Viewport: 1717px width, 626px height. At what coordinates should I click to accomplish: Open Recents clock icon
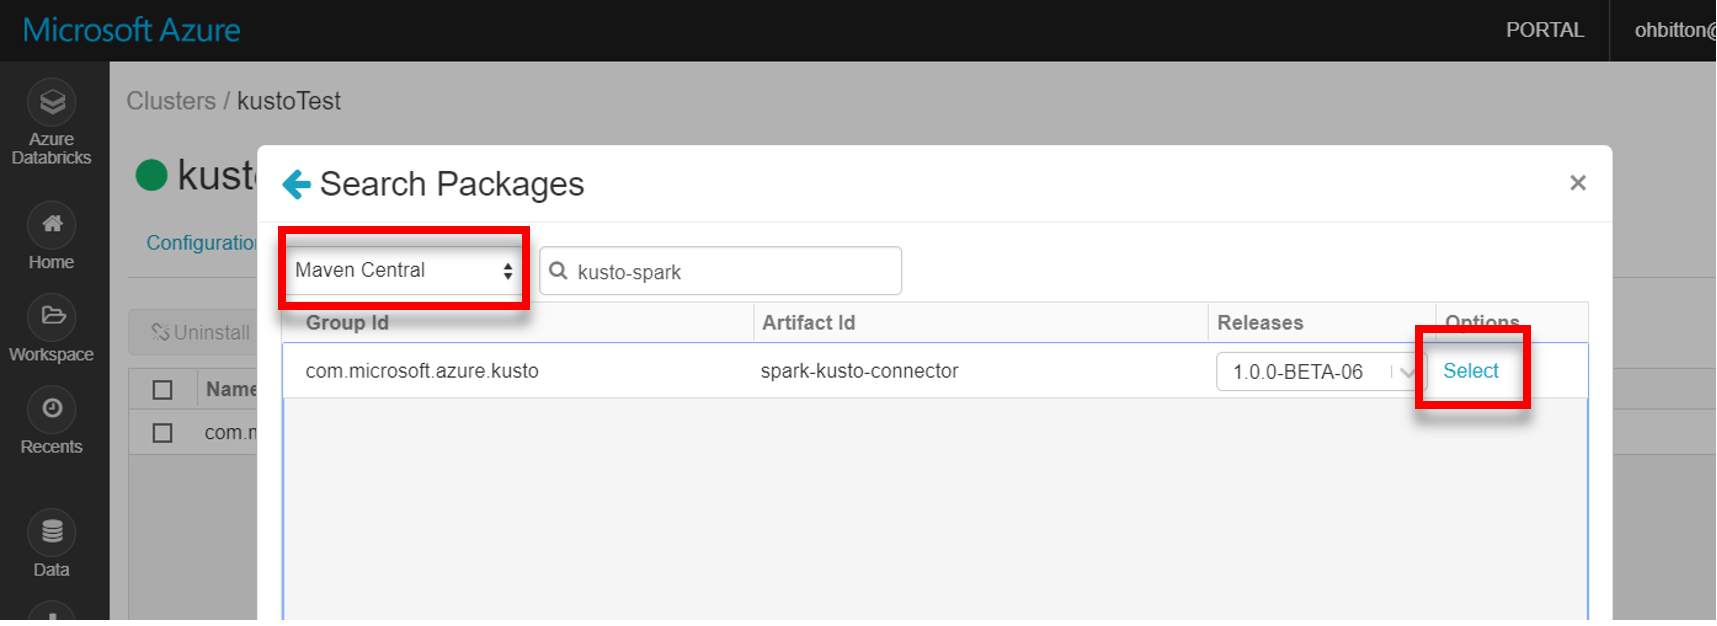click(52, 409)
